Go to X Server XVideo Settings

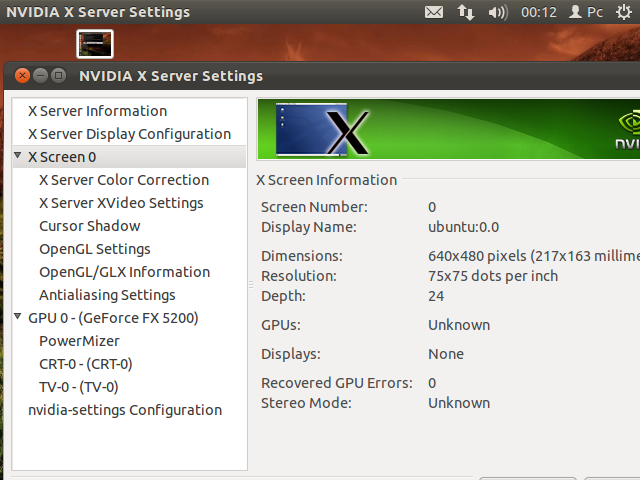pos(121,203)
